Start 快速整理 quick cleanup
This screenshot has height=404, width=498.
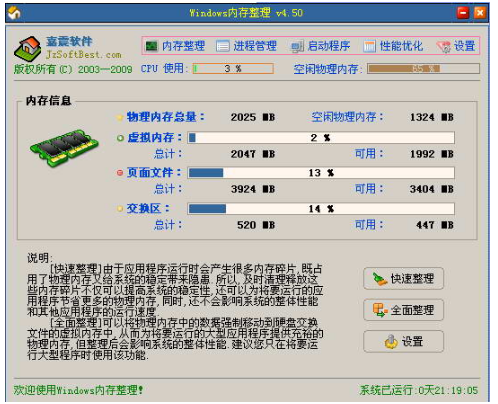coord(403,278)
